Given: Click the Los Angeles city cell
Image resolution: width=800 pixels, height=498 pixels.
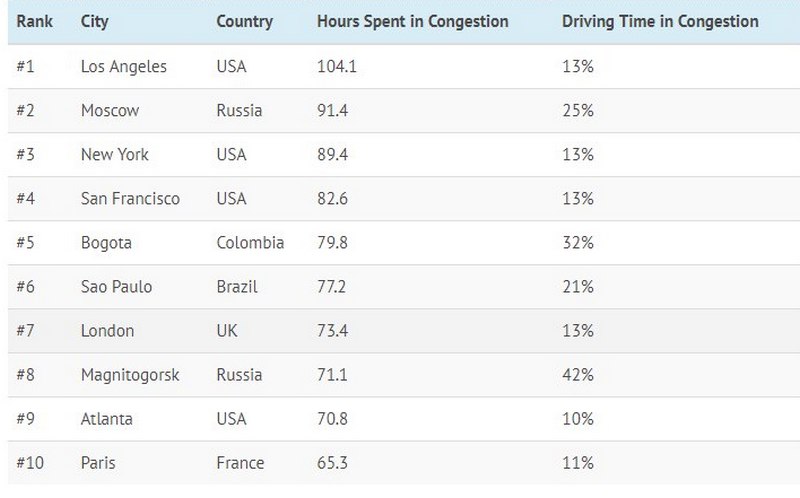Looking at the screenshot, I should (x=123, y=67).
